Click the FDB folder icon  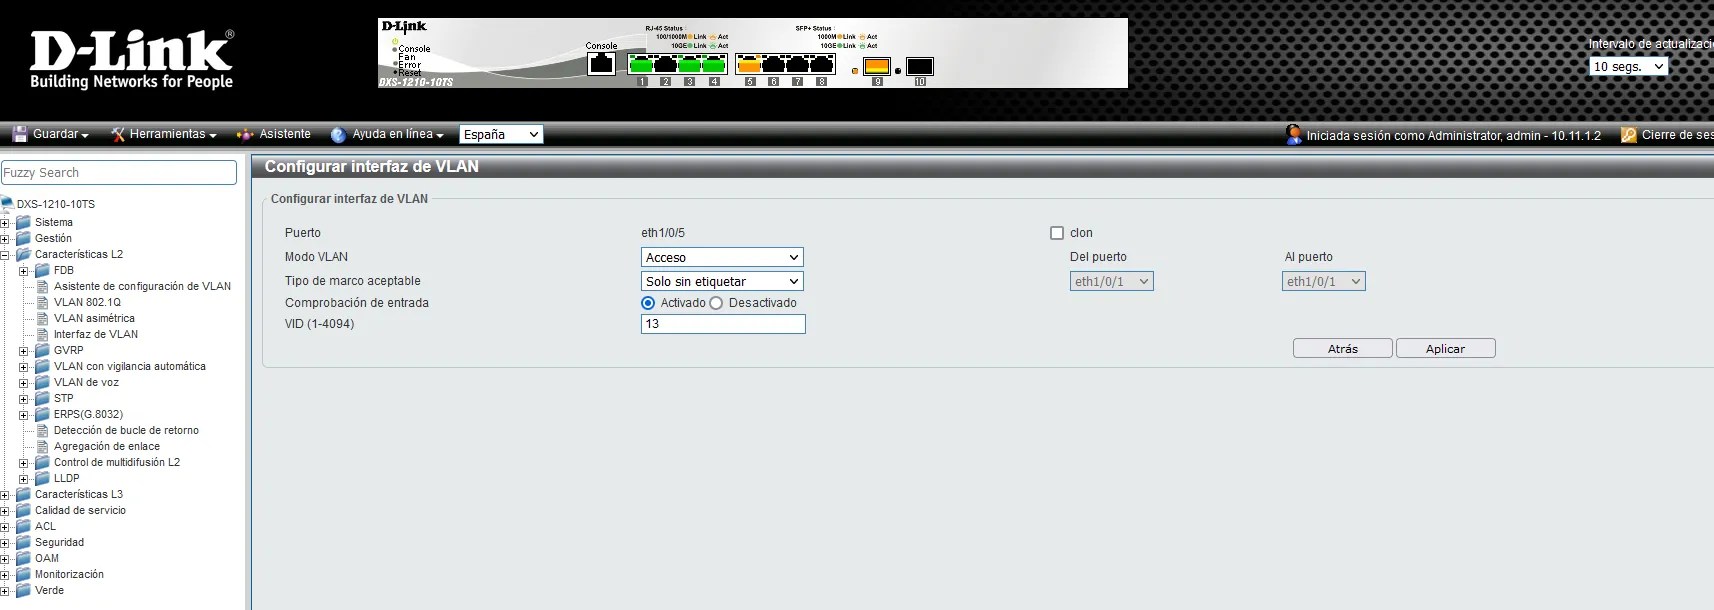tap(43, 270)
